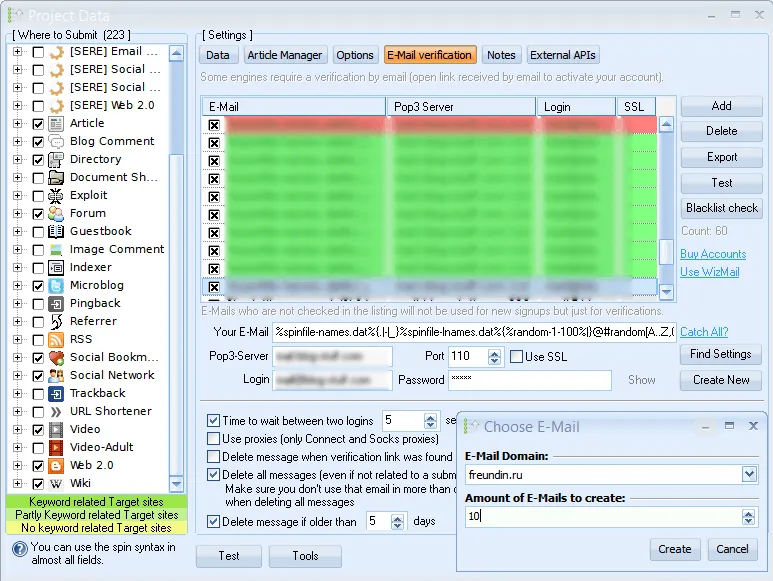
Task: Click the Amount of E-Mails input field
Action: pyautogui.click(x=602, y=517)
